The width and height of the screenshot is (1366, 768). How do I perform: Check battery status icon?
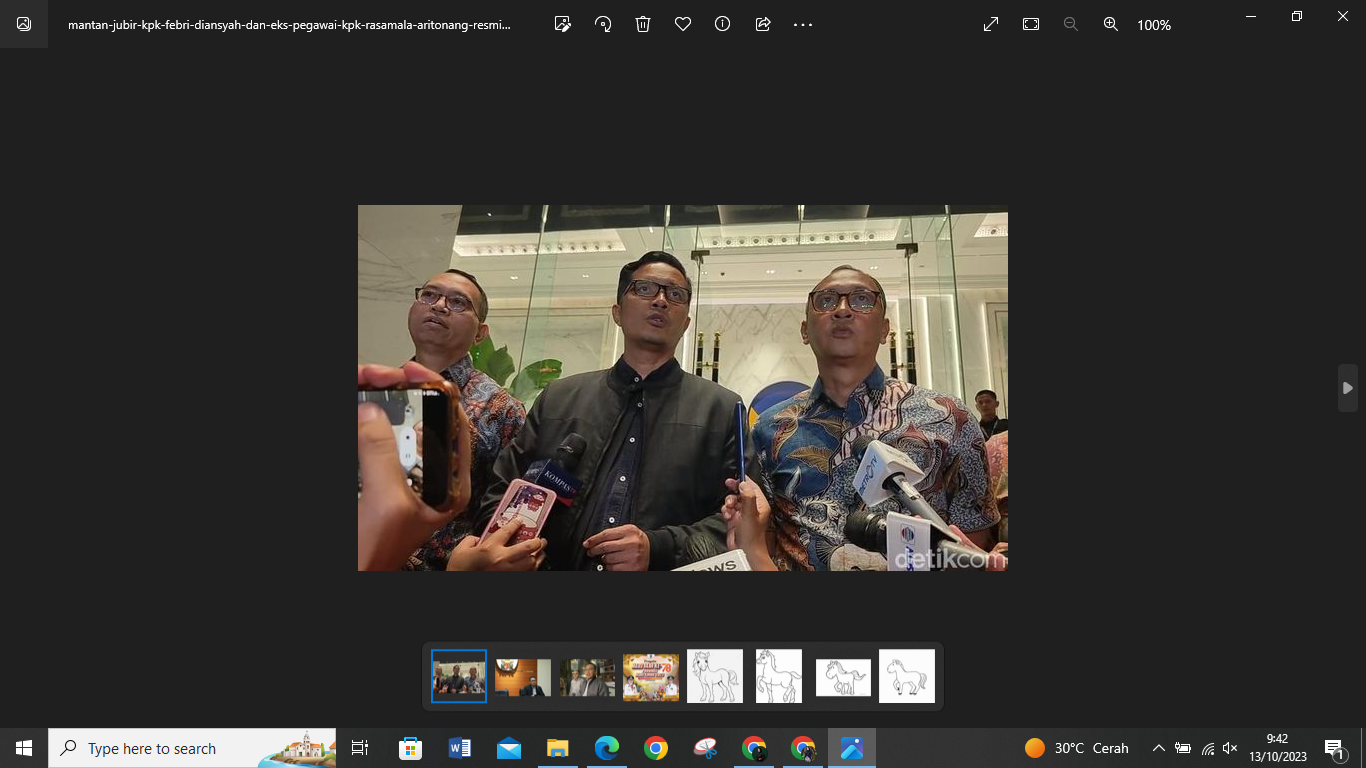(1183, 748)
